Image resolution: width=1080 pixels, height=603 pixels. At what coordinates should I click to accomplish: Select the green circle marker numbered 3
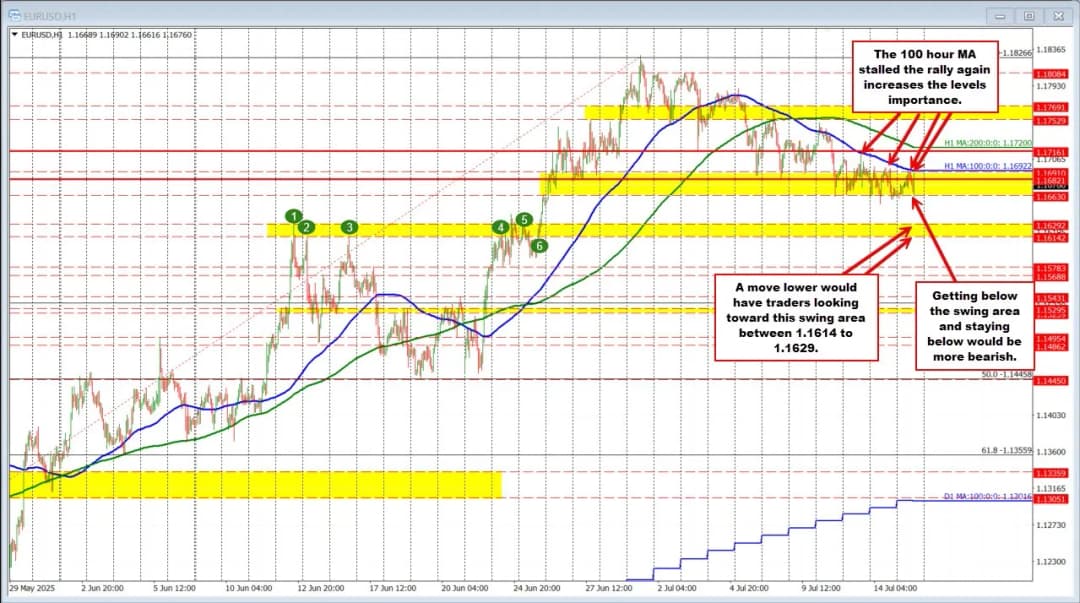[x=349, y=228]
